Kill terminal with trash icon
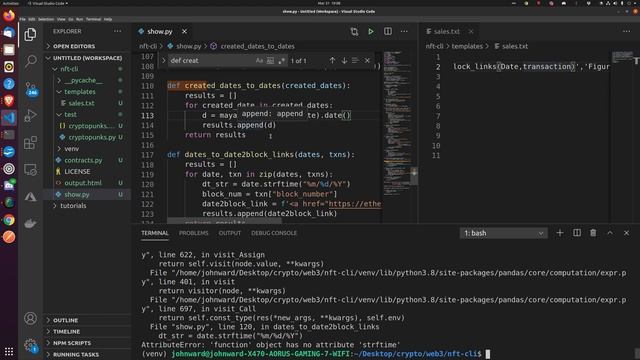The width and height of the screenshot is (640, 360). pyautogui.click(x=593, y=233)
